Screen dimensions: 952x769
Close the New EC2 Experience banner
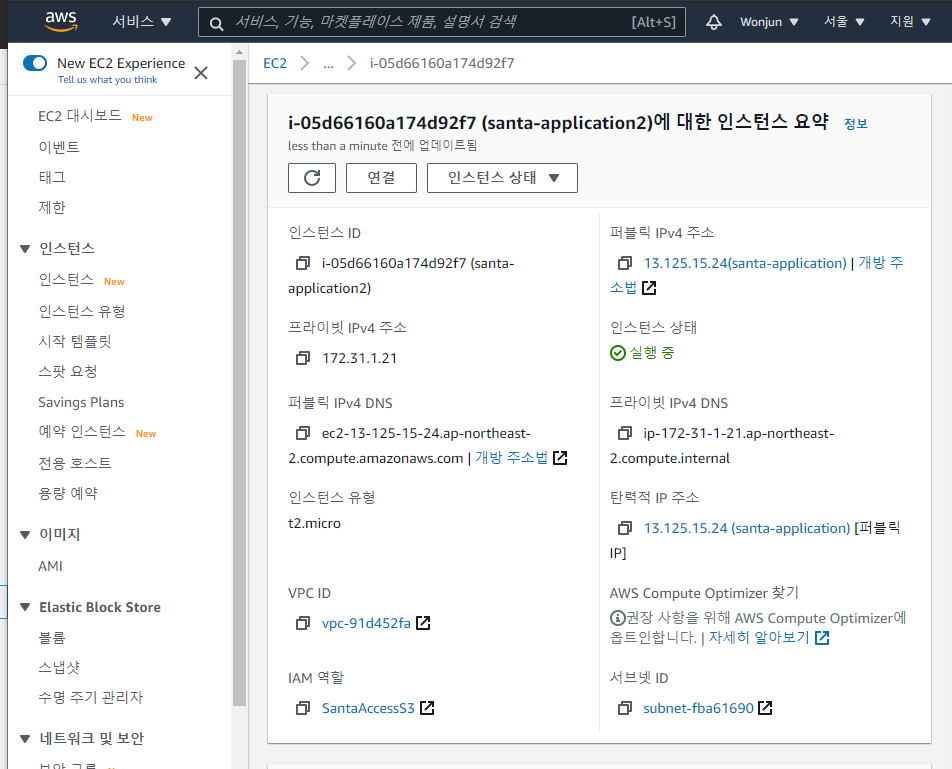[201, 73]
